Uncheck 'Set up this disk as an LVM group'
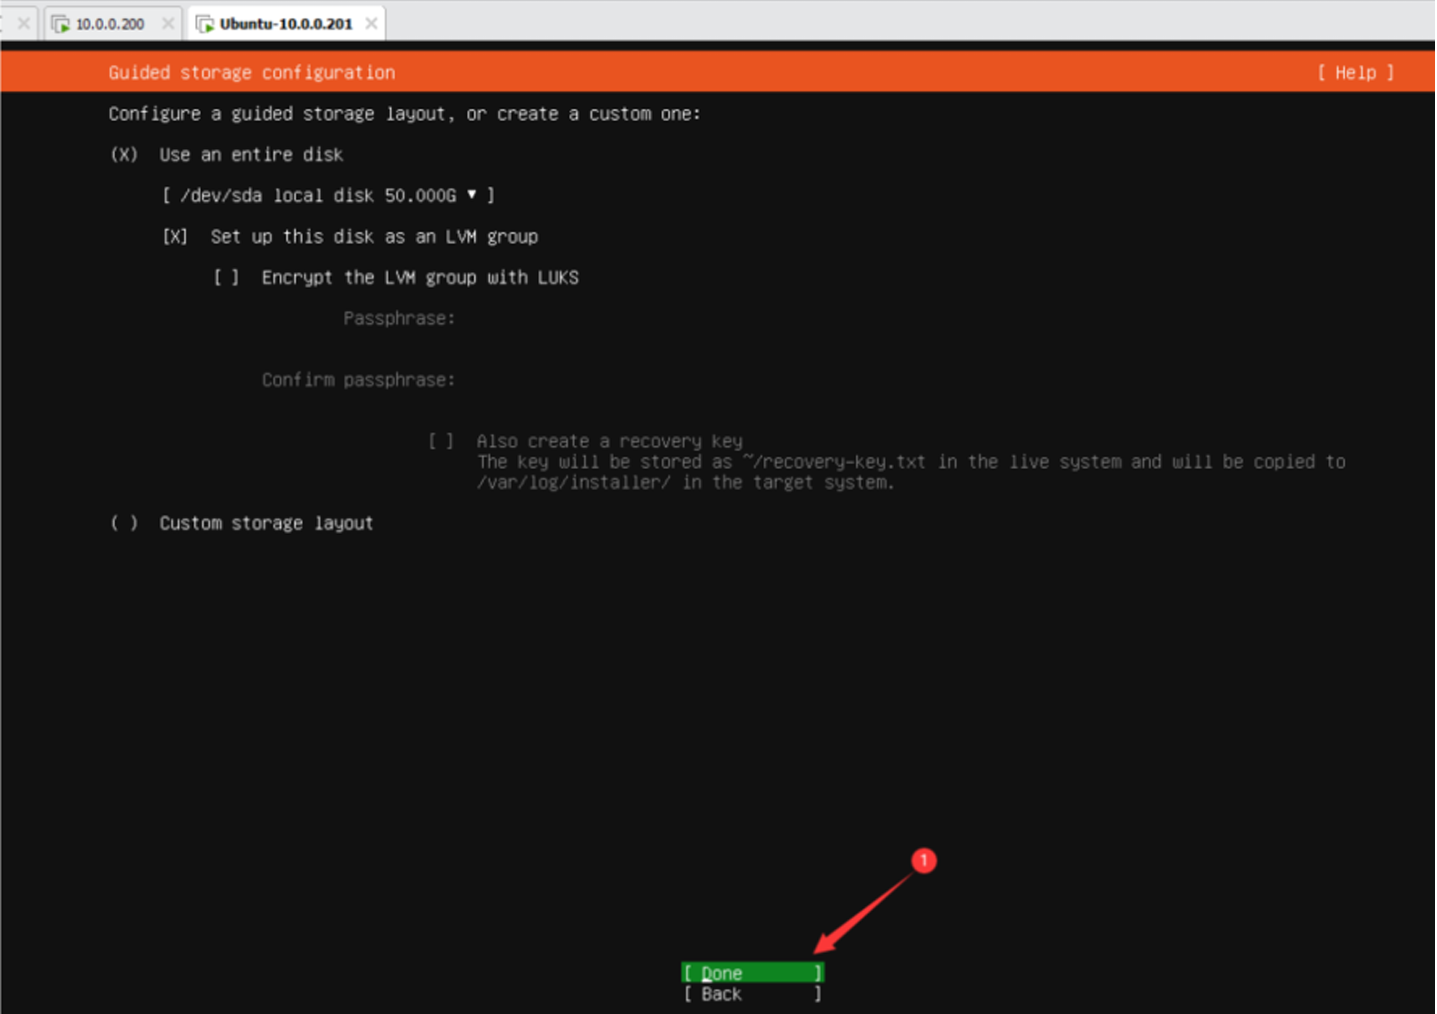The width and height of the screenshot is (1437, 1014). pos(175,237)
